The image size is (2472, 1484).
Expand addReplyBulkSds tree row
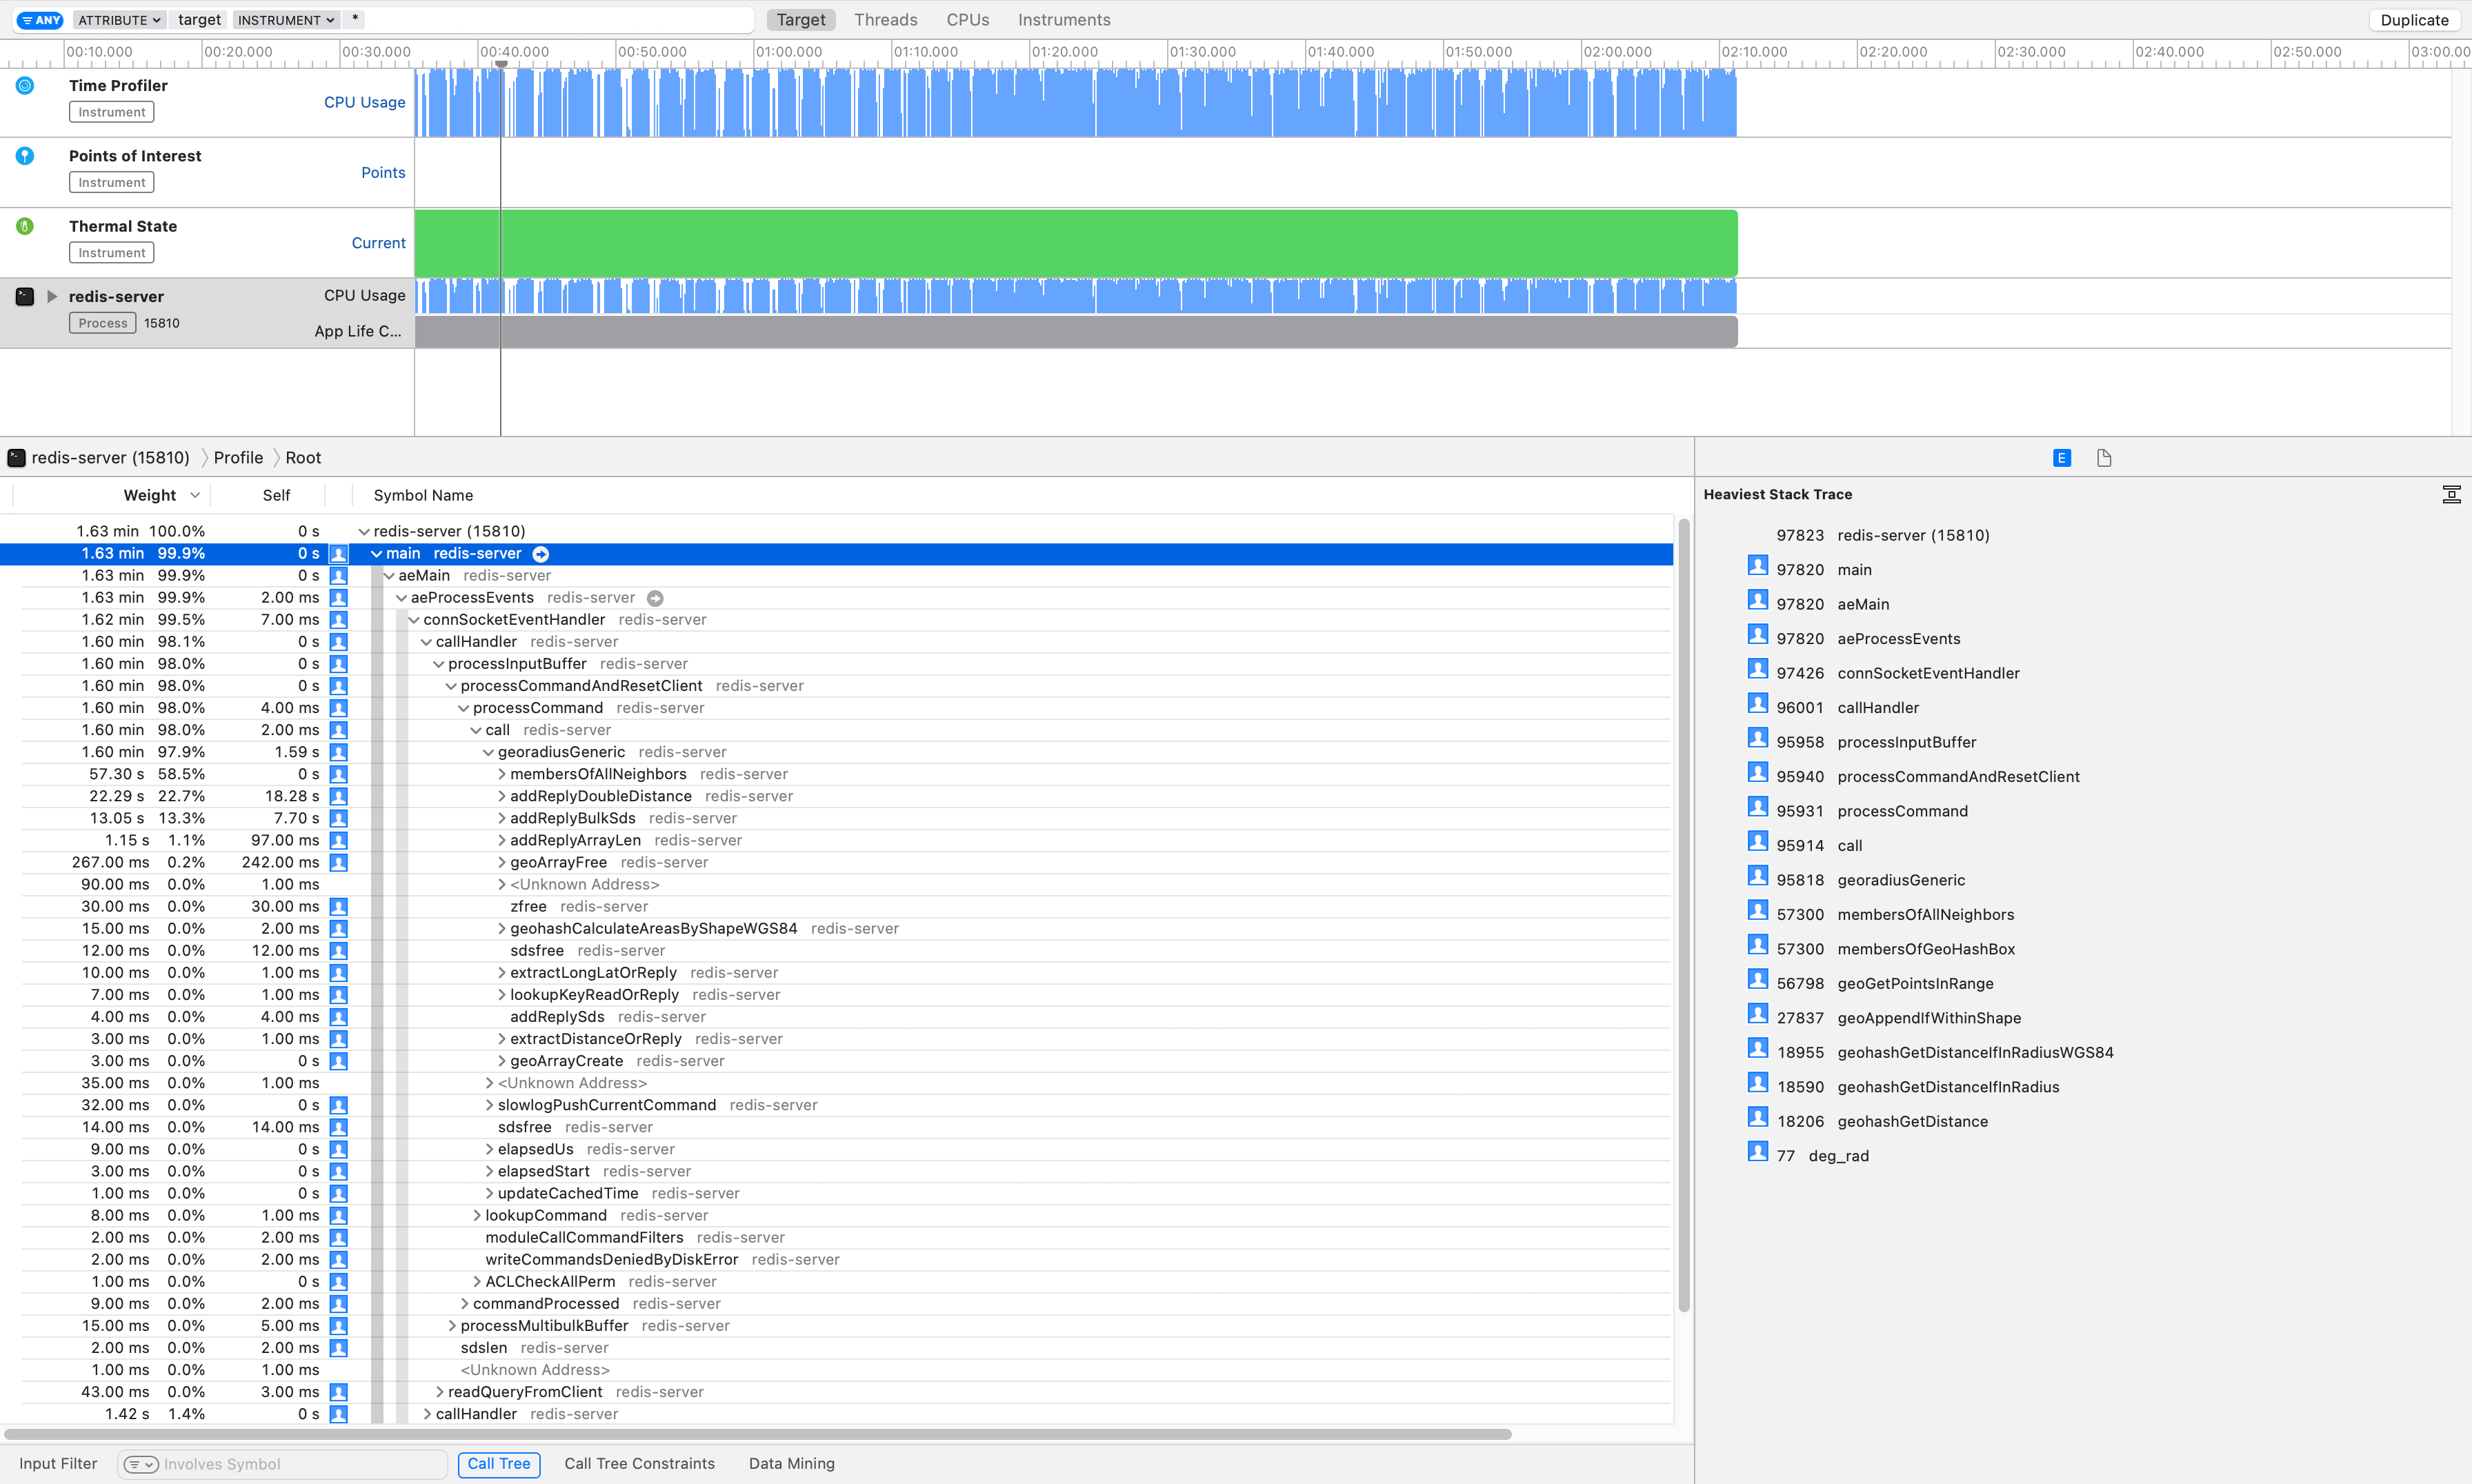pyautogui.click(x=502, y=818)
